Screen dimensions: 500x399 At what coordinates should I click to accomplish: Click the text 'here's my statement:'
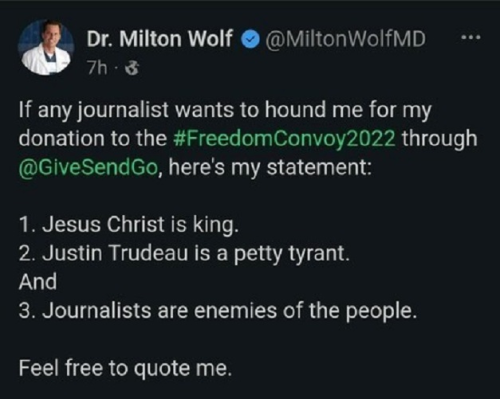point(270,167)
